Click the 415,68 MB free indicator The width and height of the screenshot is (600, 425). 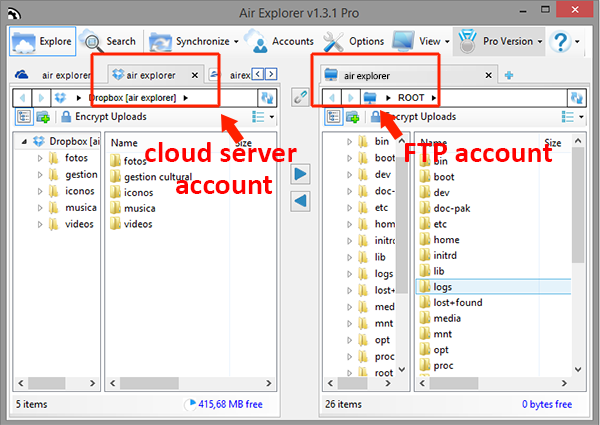(223, 404)
